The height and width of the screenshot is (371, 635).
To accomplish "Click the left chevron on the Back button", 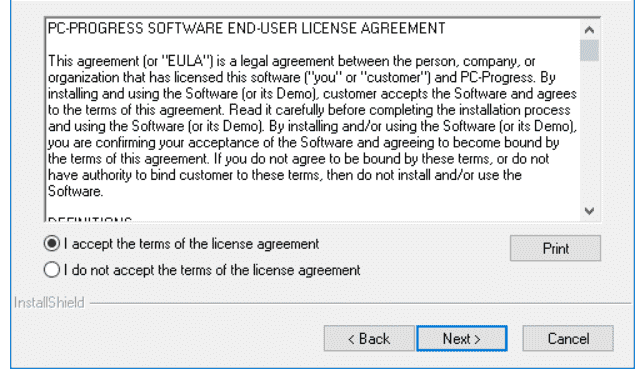I will (x=351, y=339).
